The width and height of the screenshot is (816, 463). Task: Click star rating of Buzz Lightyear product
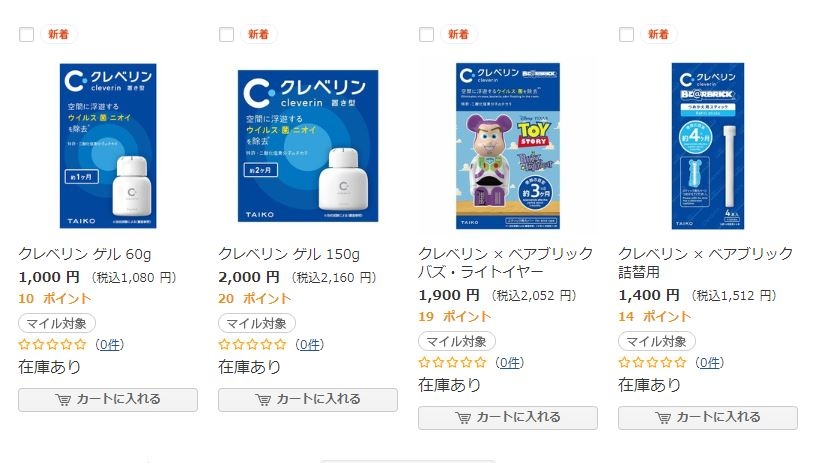pos(452,362)
